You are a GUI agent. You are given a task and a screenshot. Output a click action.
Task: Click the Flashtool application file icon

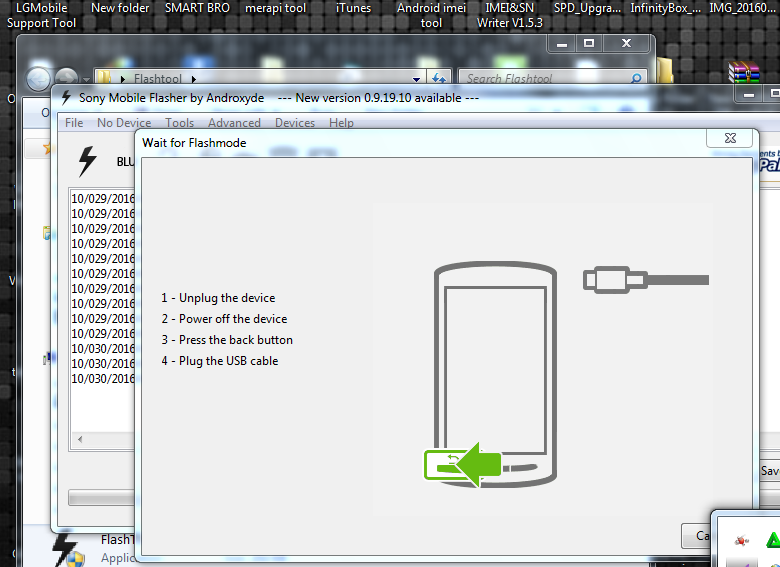(65, 548)
